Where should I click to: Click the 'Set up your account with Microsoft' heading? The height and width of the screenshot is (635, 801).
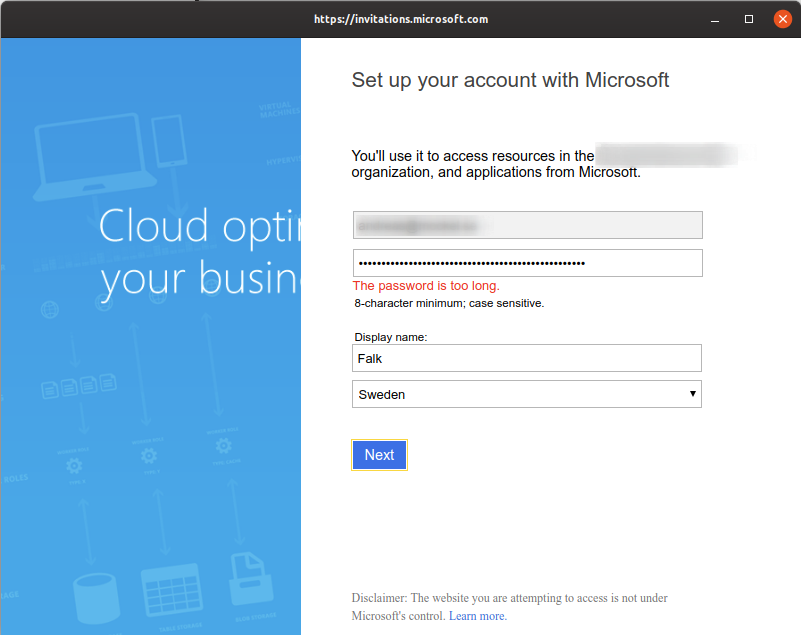pos(510,81)
